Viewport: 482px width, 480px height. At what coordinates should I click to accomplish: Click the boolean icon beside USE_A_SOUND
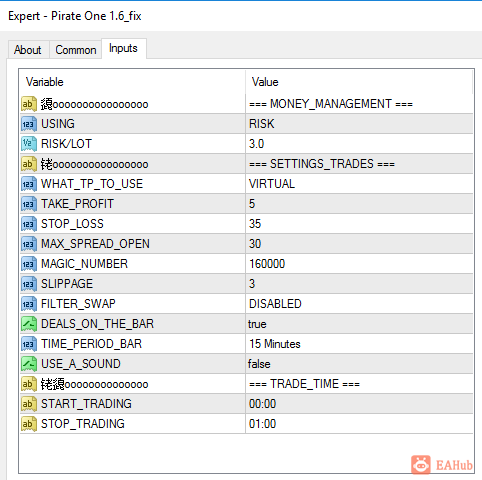(x=29, y=364)
